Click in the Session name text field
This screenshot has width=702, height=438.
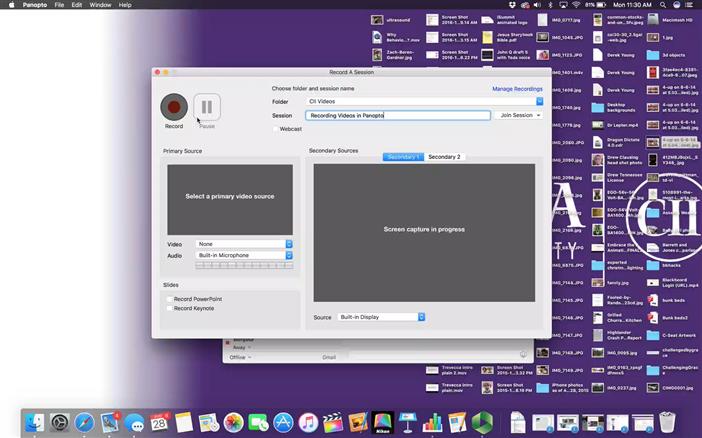[x=398, y=115]
